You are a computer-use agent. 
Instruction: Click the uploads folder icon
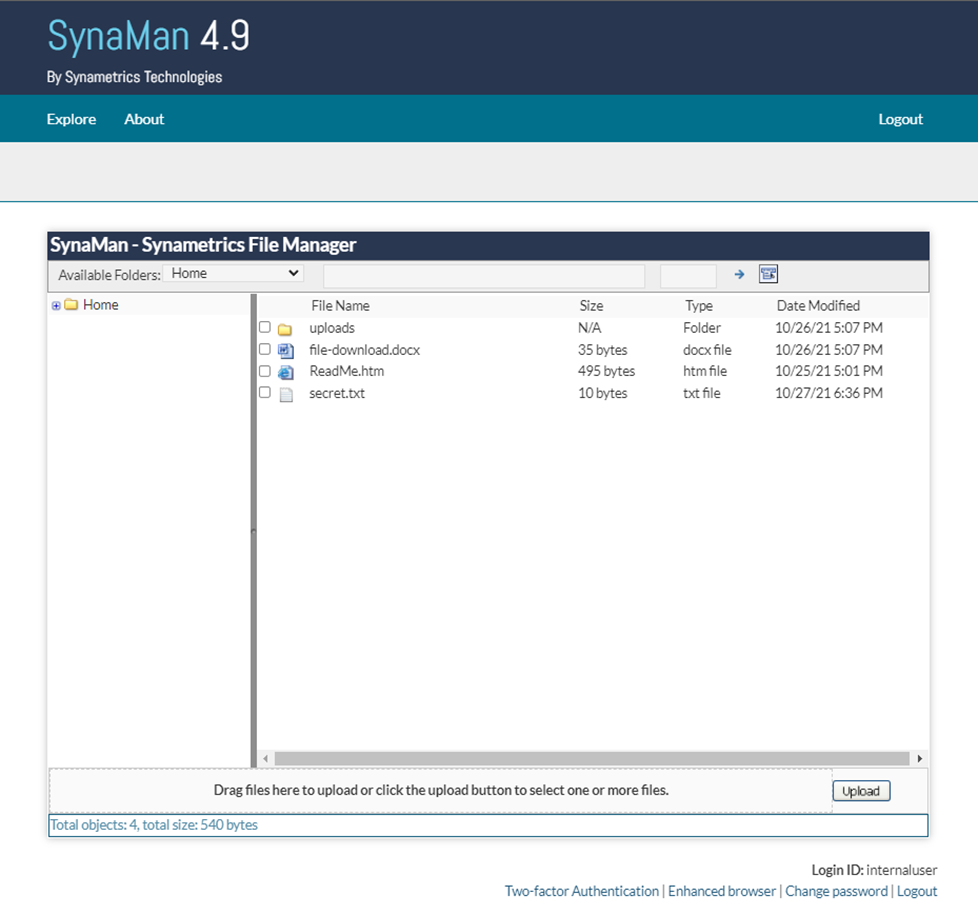(285, 329)
